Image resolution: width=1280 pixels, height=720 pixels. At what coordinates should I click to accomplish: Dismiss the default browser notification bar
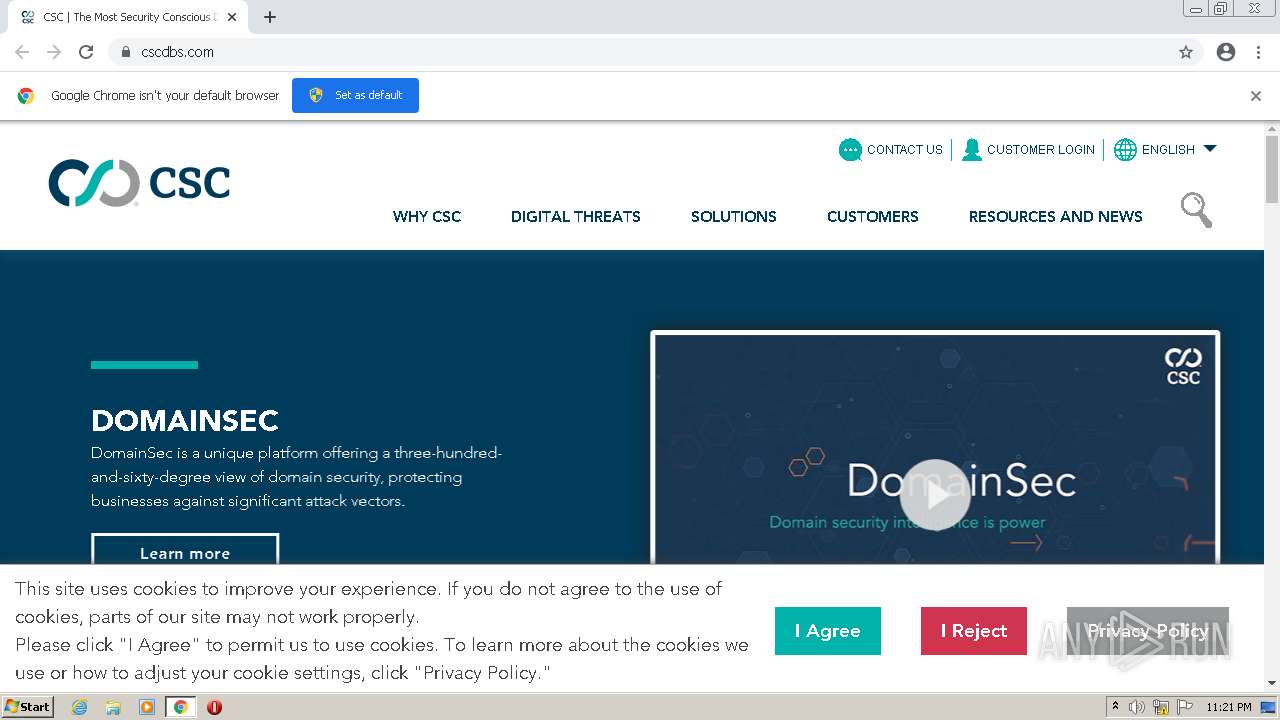1256,96
